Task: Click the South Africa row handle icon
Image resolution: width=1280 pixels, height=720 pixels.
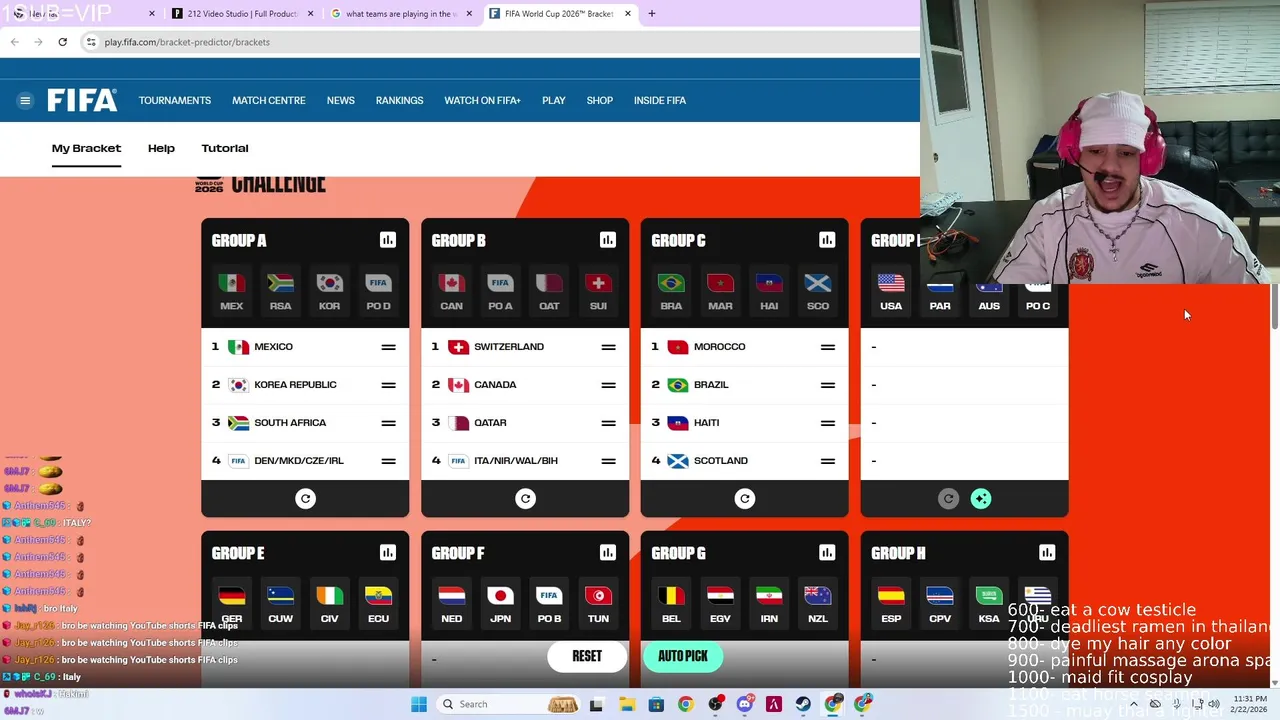Action: [388, 423]
